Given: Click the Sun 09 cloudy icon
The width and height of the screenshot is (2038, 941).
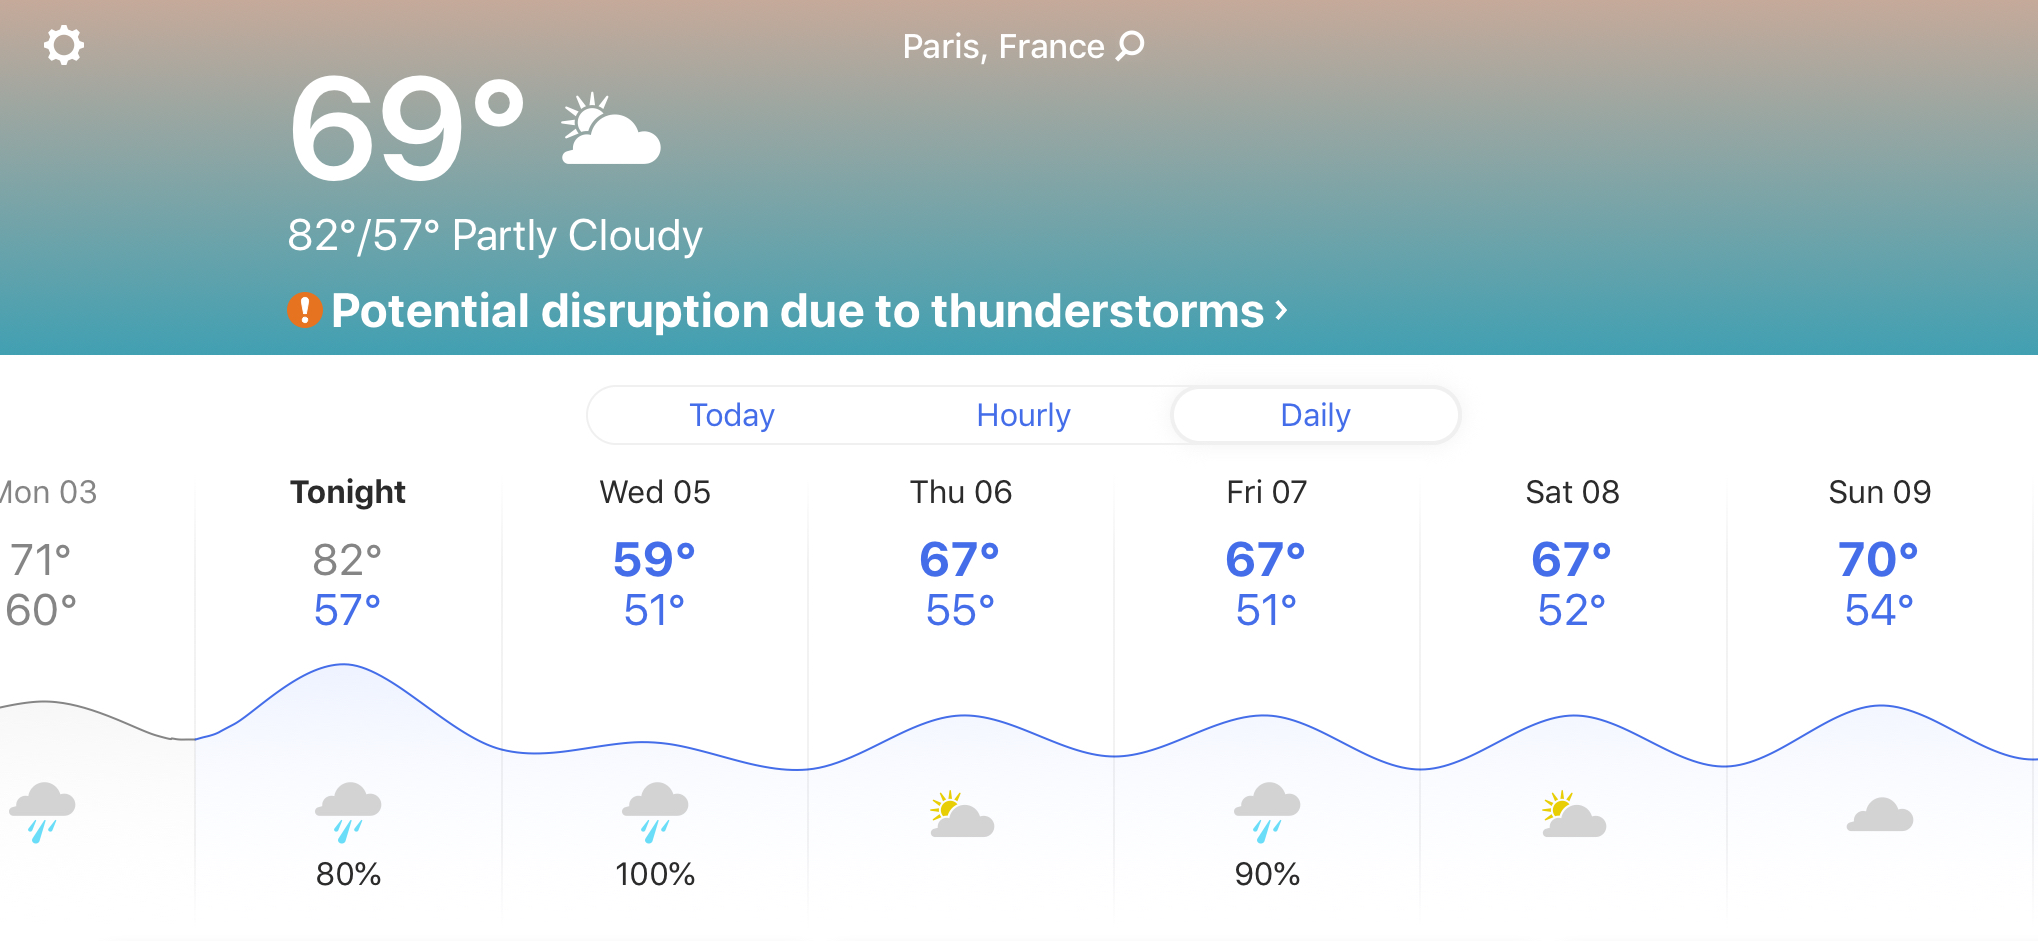Looking at the screenshot, I should click(x=1880, y=815).
